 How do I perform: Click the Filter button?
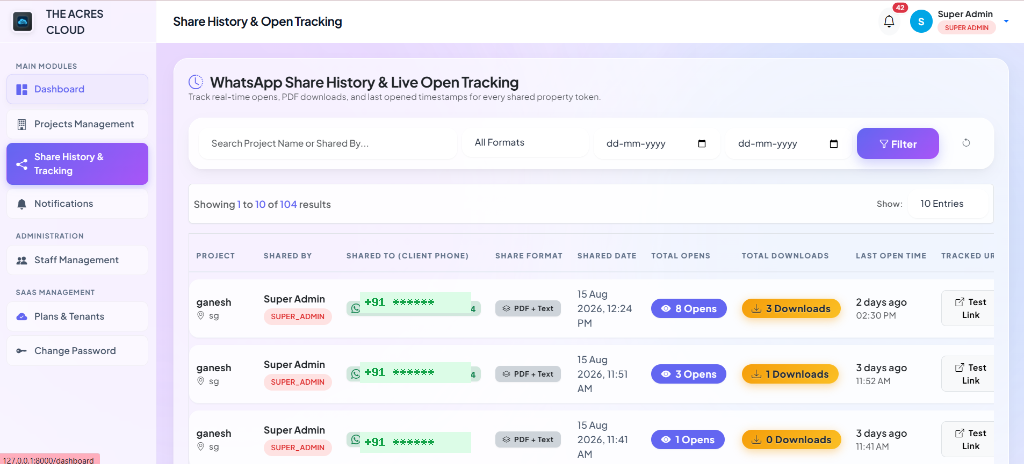pyautogui.click(x=898, y=144)
